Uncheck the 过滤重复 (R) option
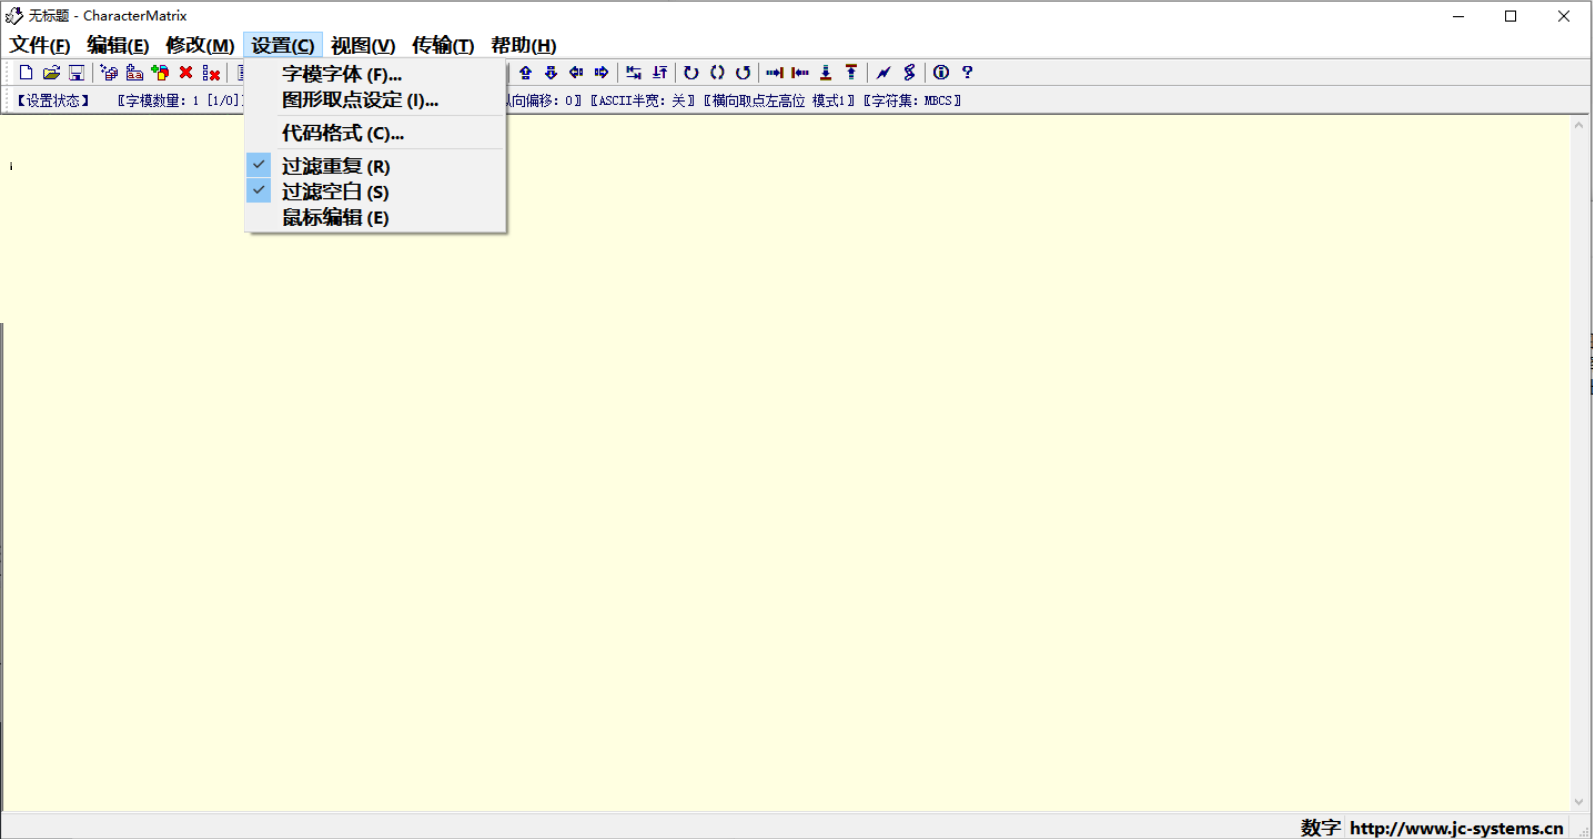Viewport: 1593px width, 839px height. pyautogui.click(x=375, y=165)
